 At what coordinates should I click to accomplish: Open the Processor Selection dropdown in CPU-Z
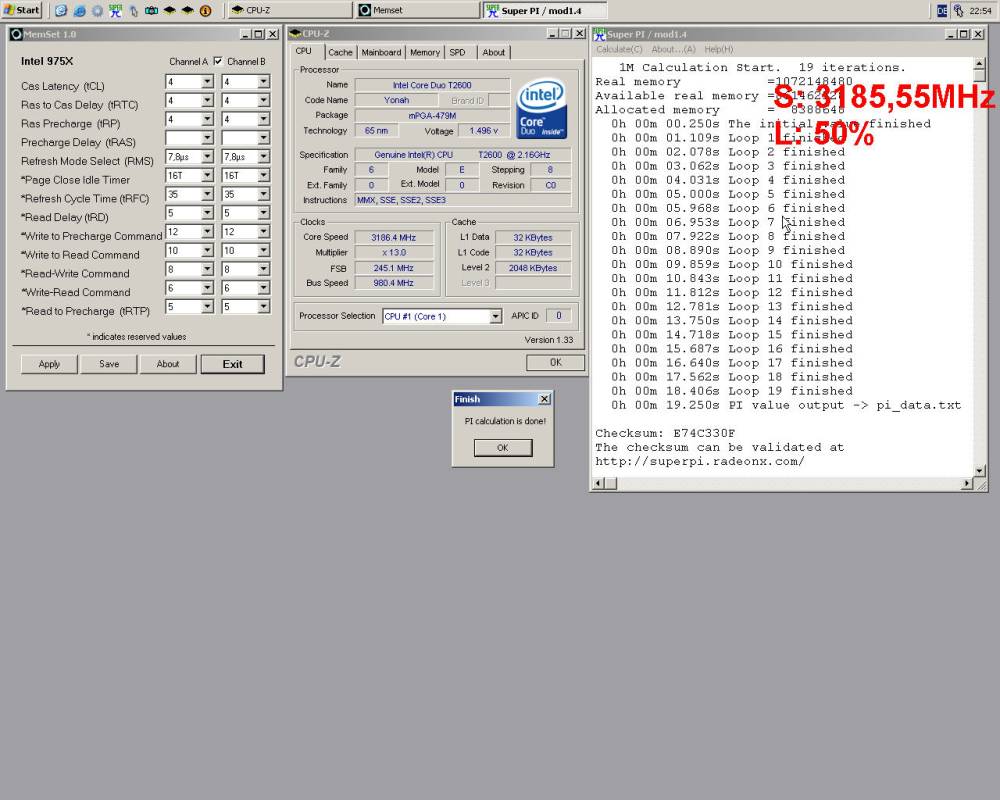[496, 316]
